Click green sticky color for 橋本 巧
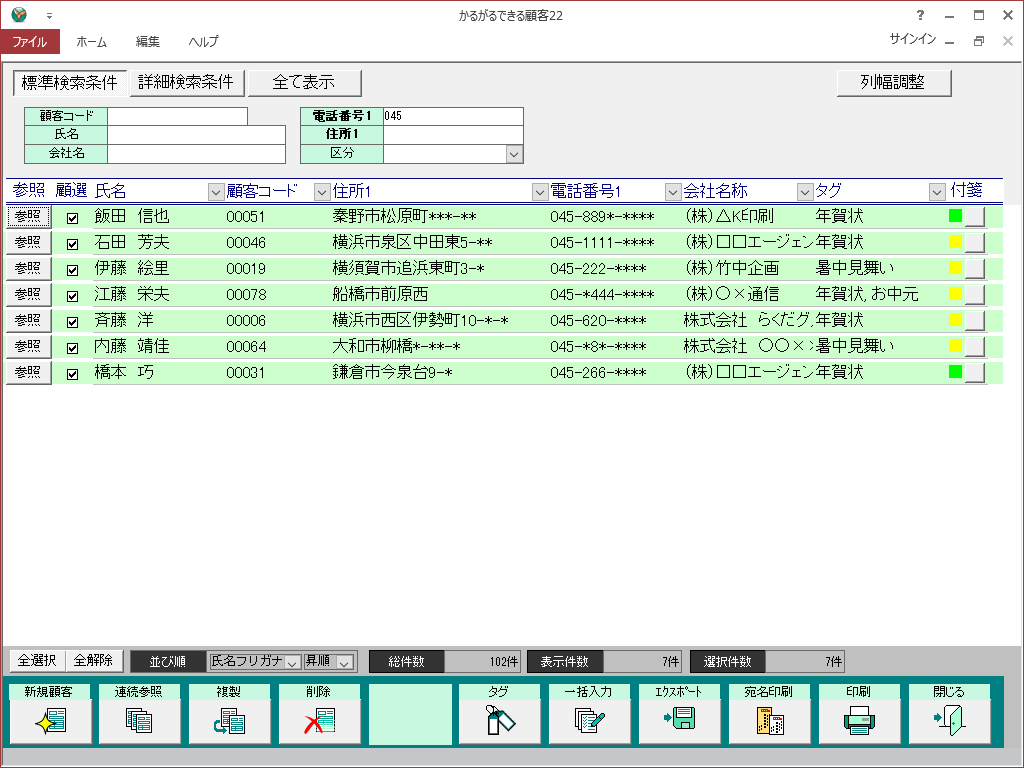Viewport: 1024px width, 768px height. 955,372
